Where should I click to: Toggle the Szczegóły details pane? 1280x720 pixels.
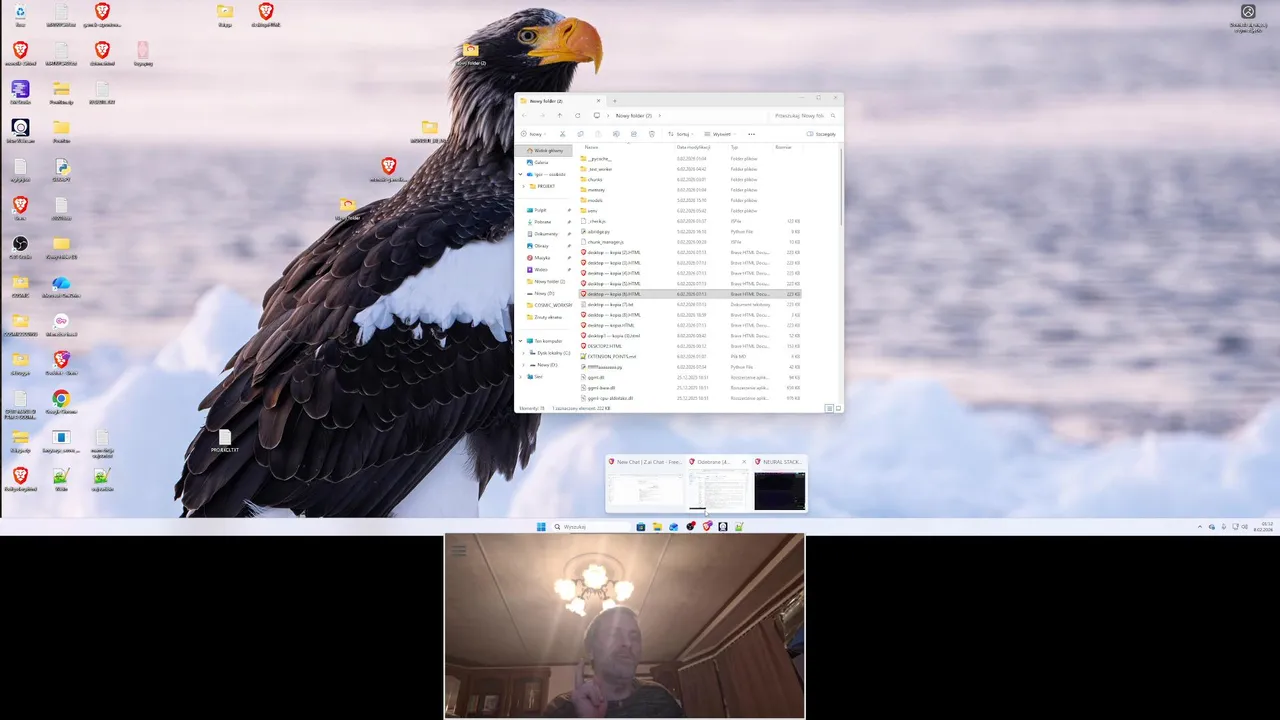point(821,134)
